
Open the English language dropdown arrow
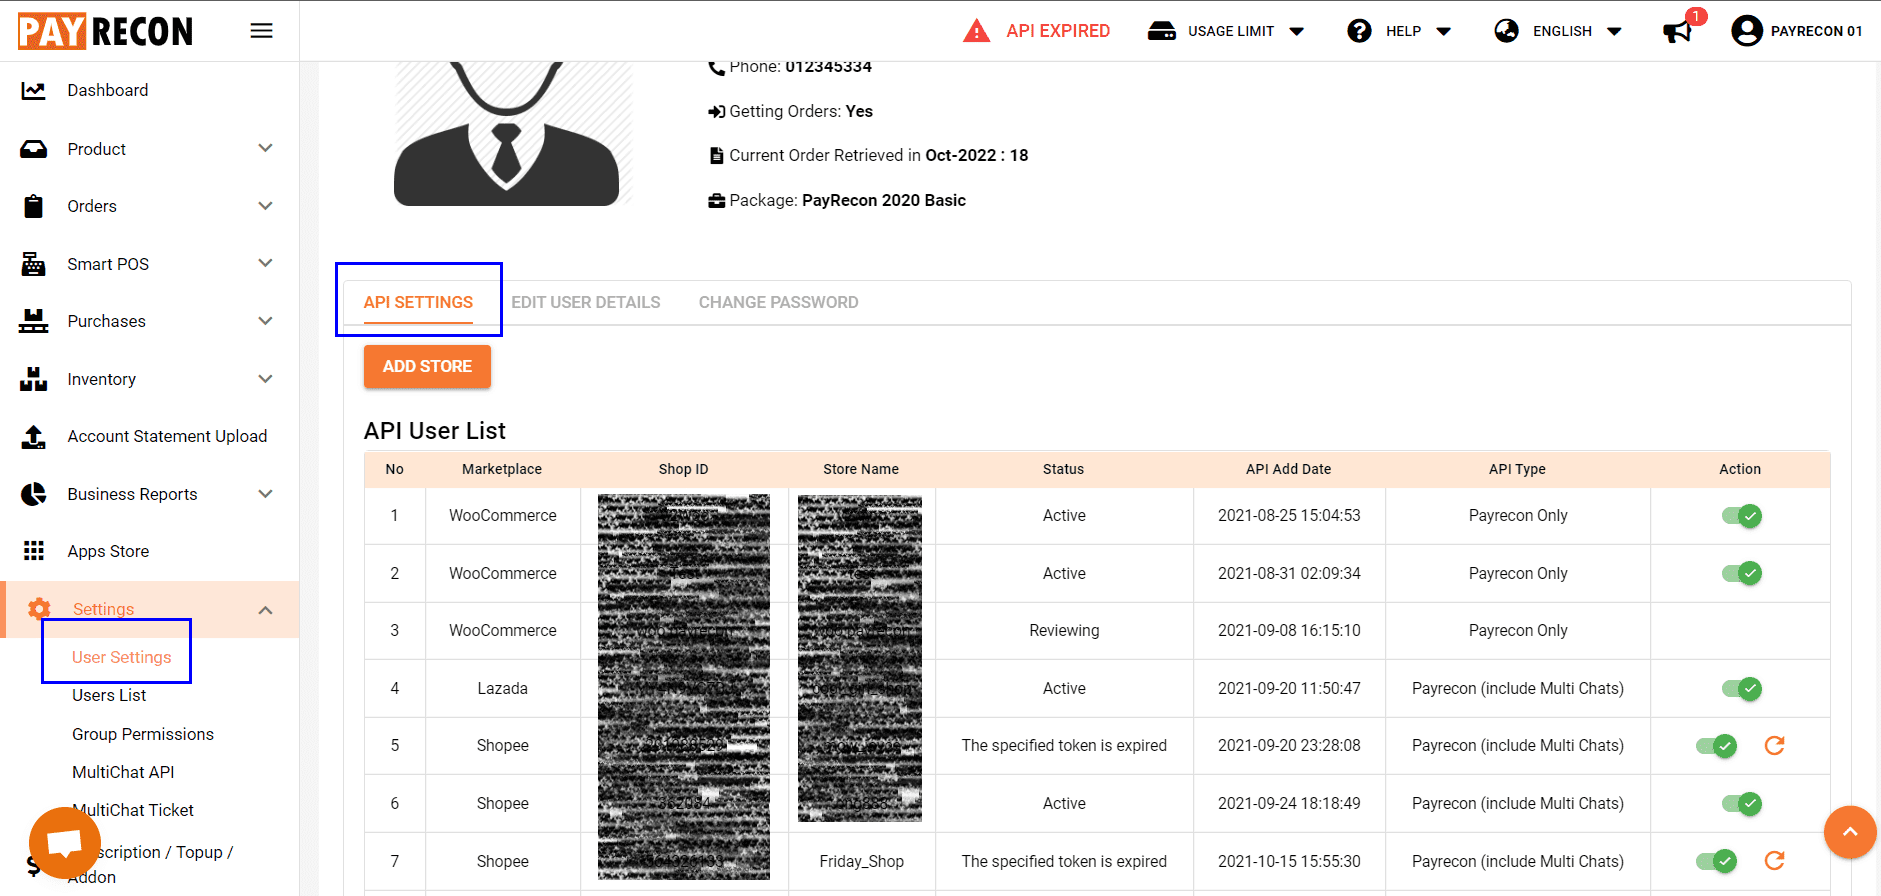pyautogui.click(x=1614, y=31)
